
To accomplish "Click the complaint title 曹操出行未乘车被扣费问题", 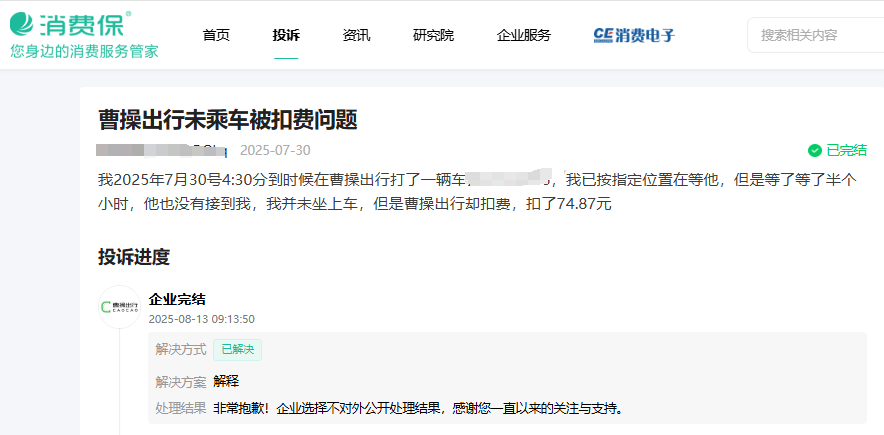I will tap(228, 119).
